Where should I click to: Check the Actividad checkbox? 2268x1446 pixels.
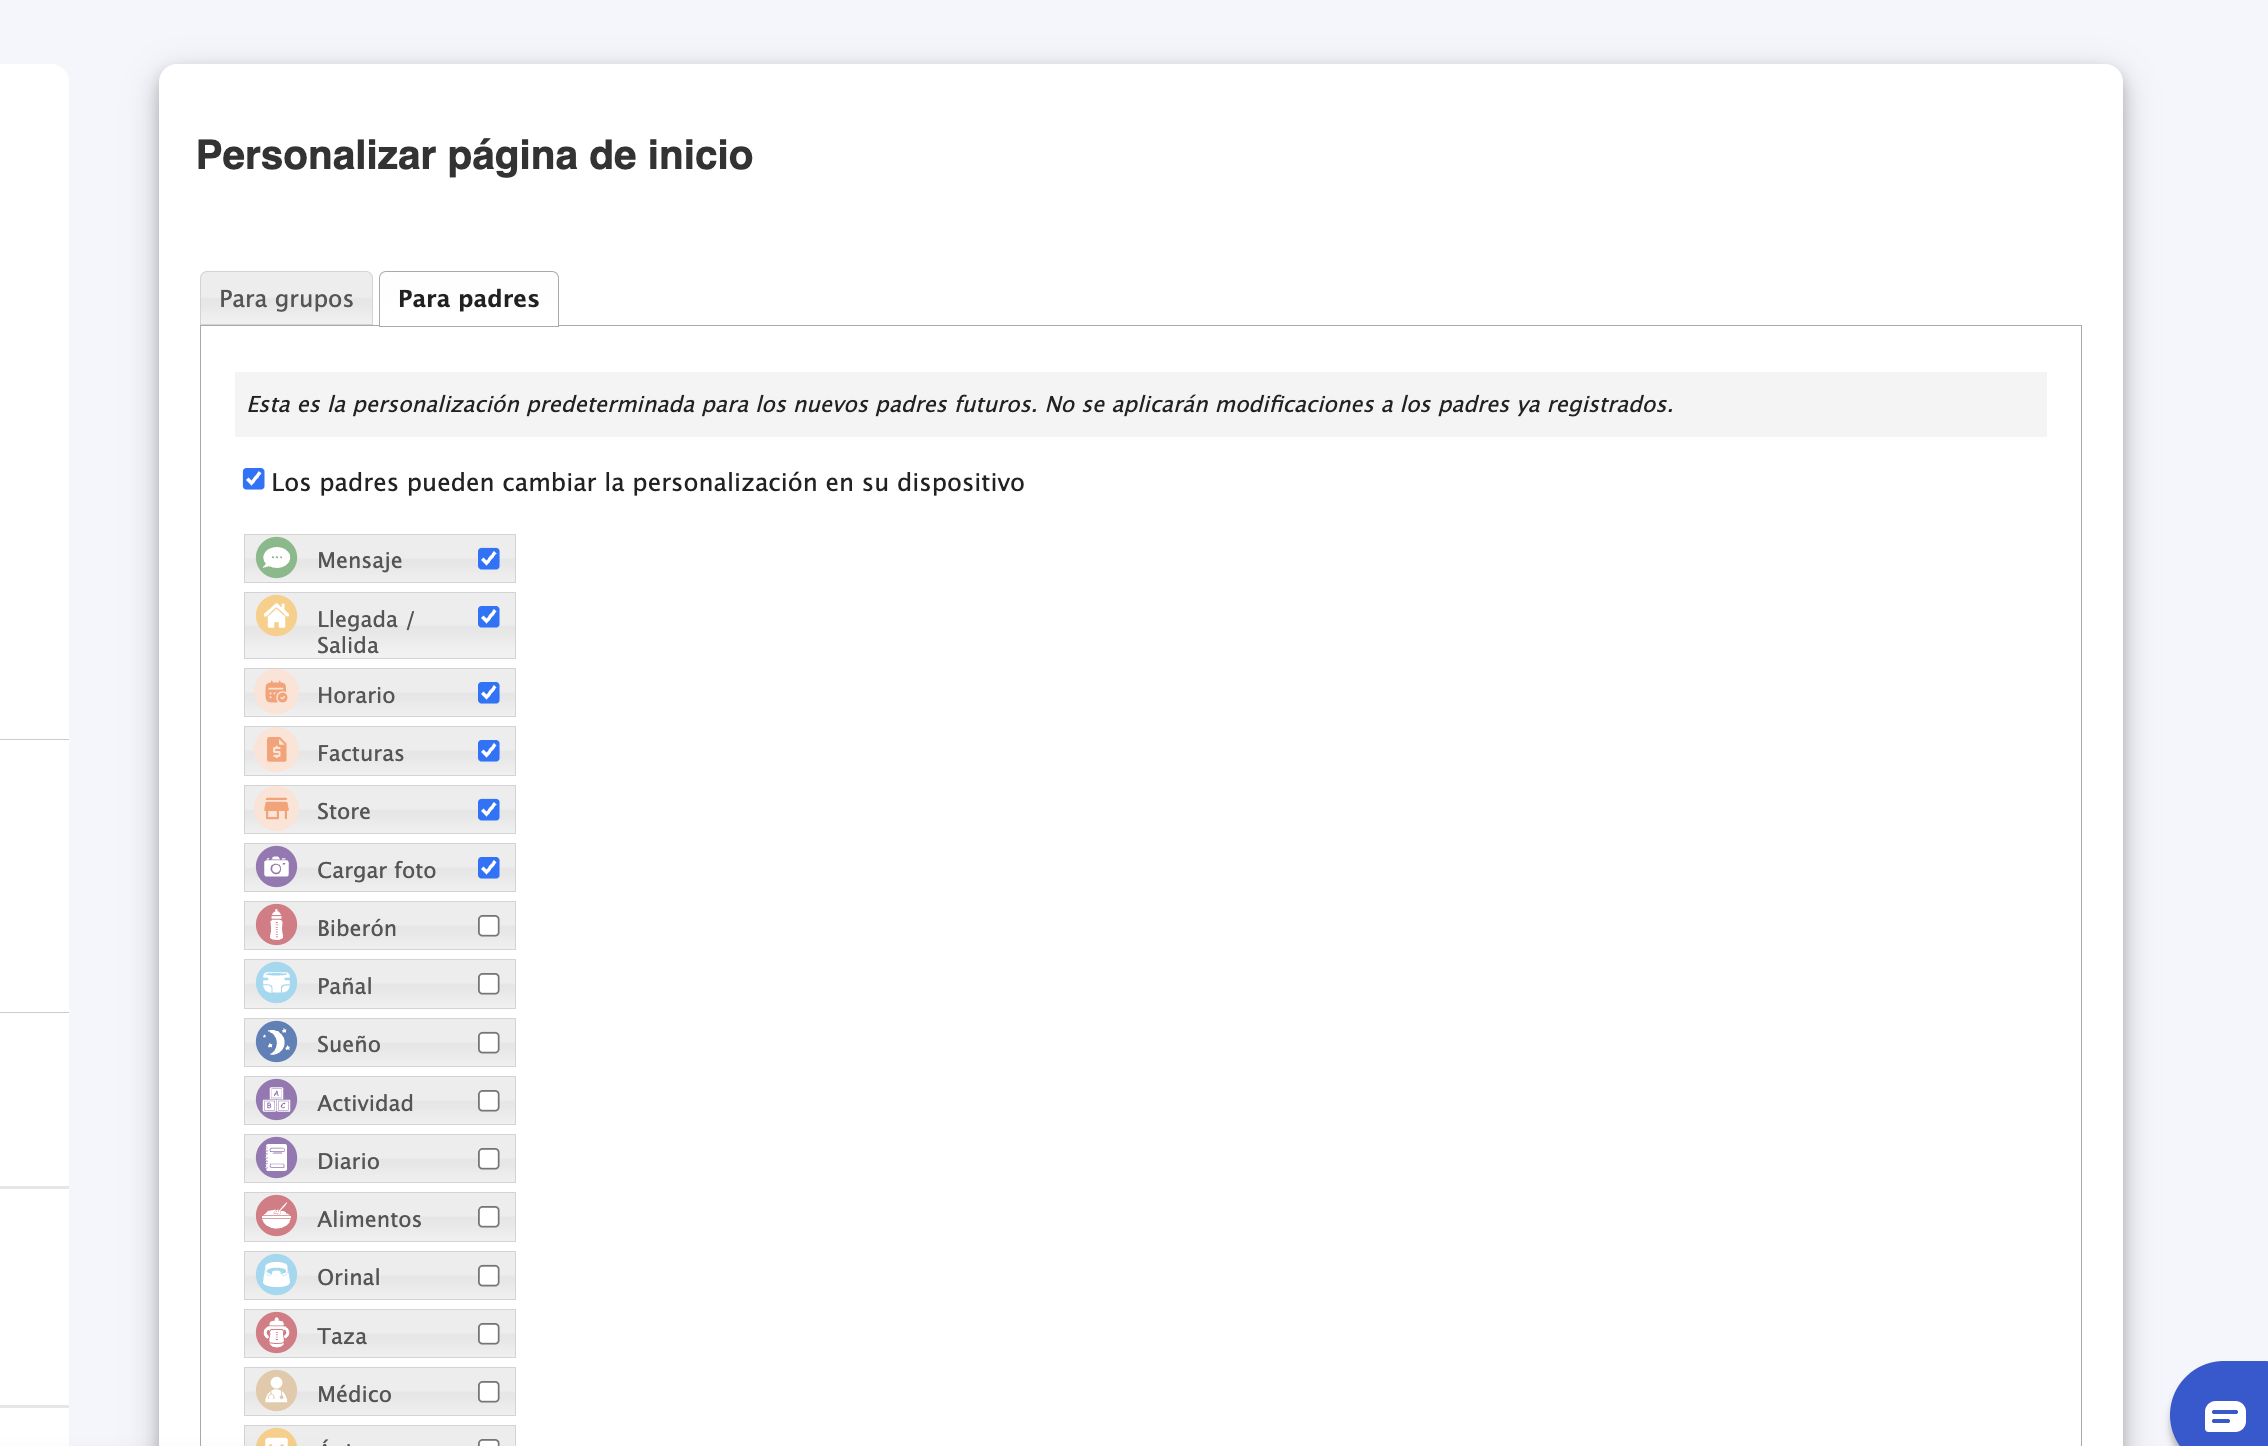pyautogui.click(x=488, y=1101)
